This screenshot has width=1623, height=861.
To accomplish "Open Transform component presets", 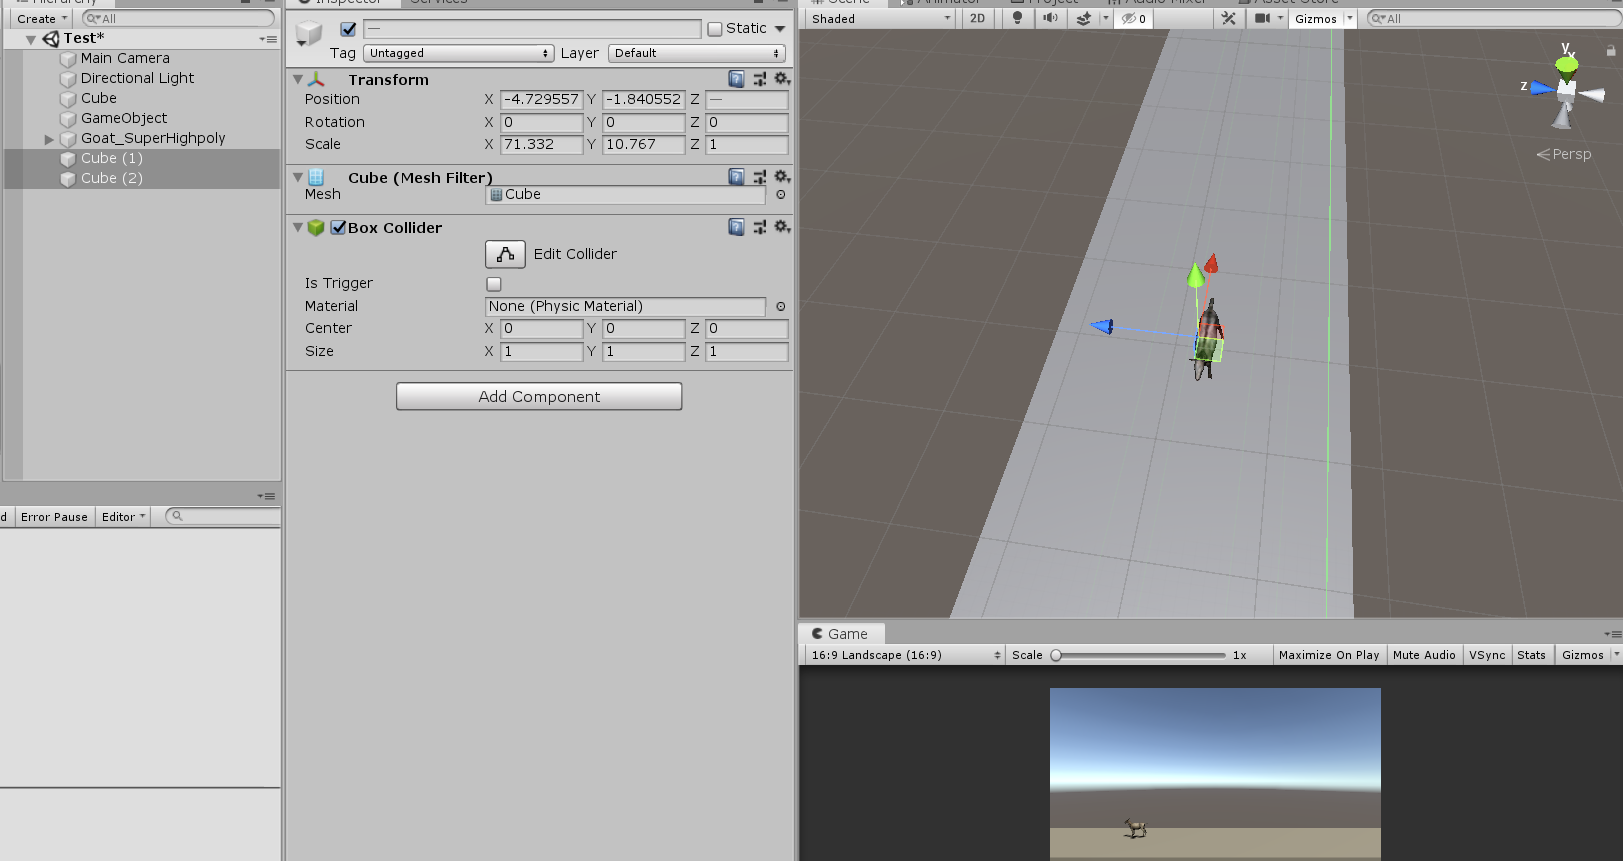I will (760, 79).
